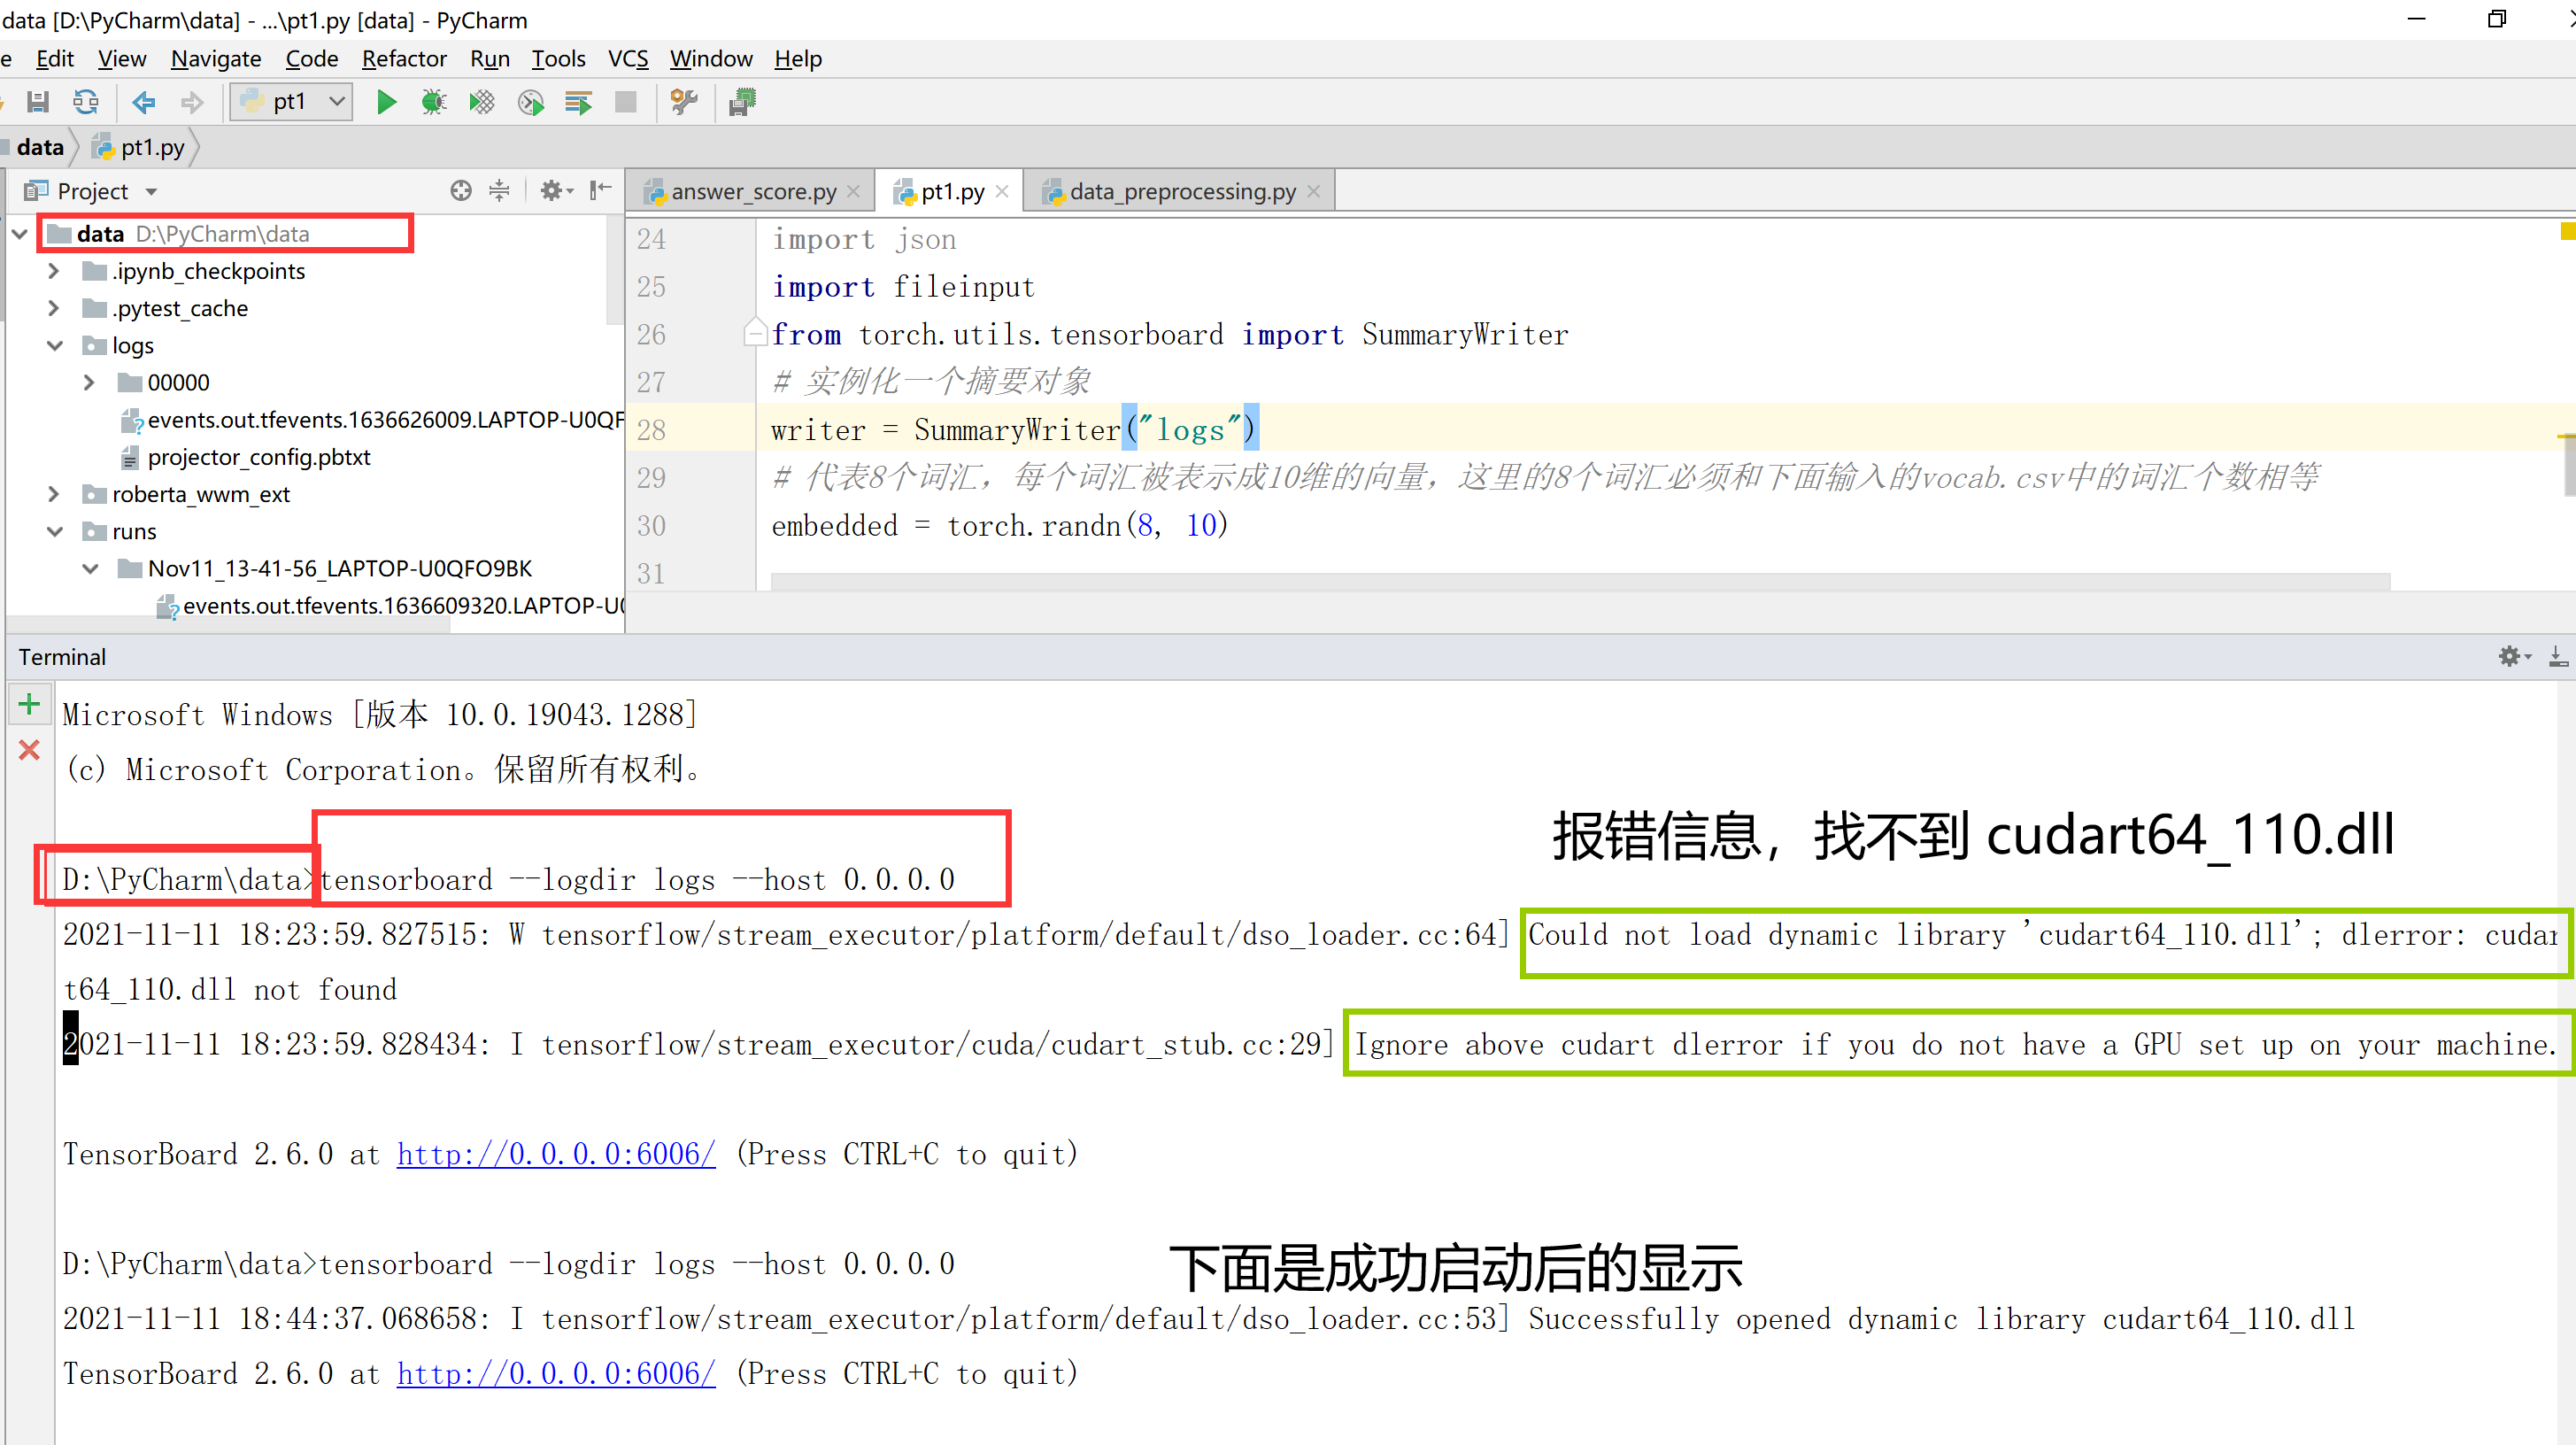Click the Save All floppy icon
Image resolution: width=2576 pixels, height=1445 pixels.
[x=38, y=102]
